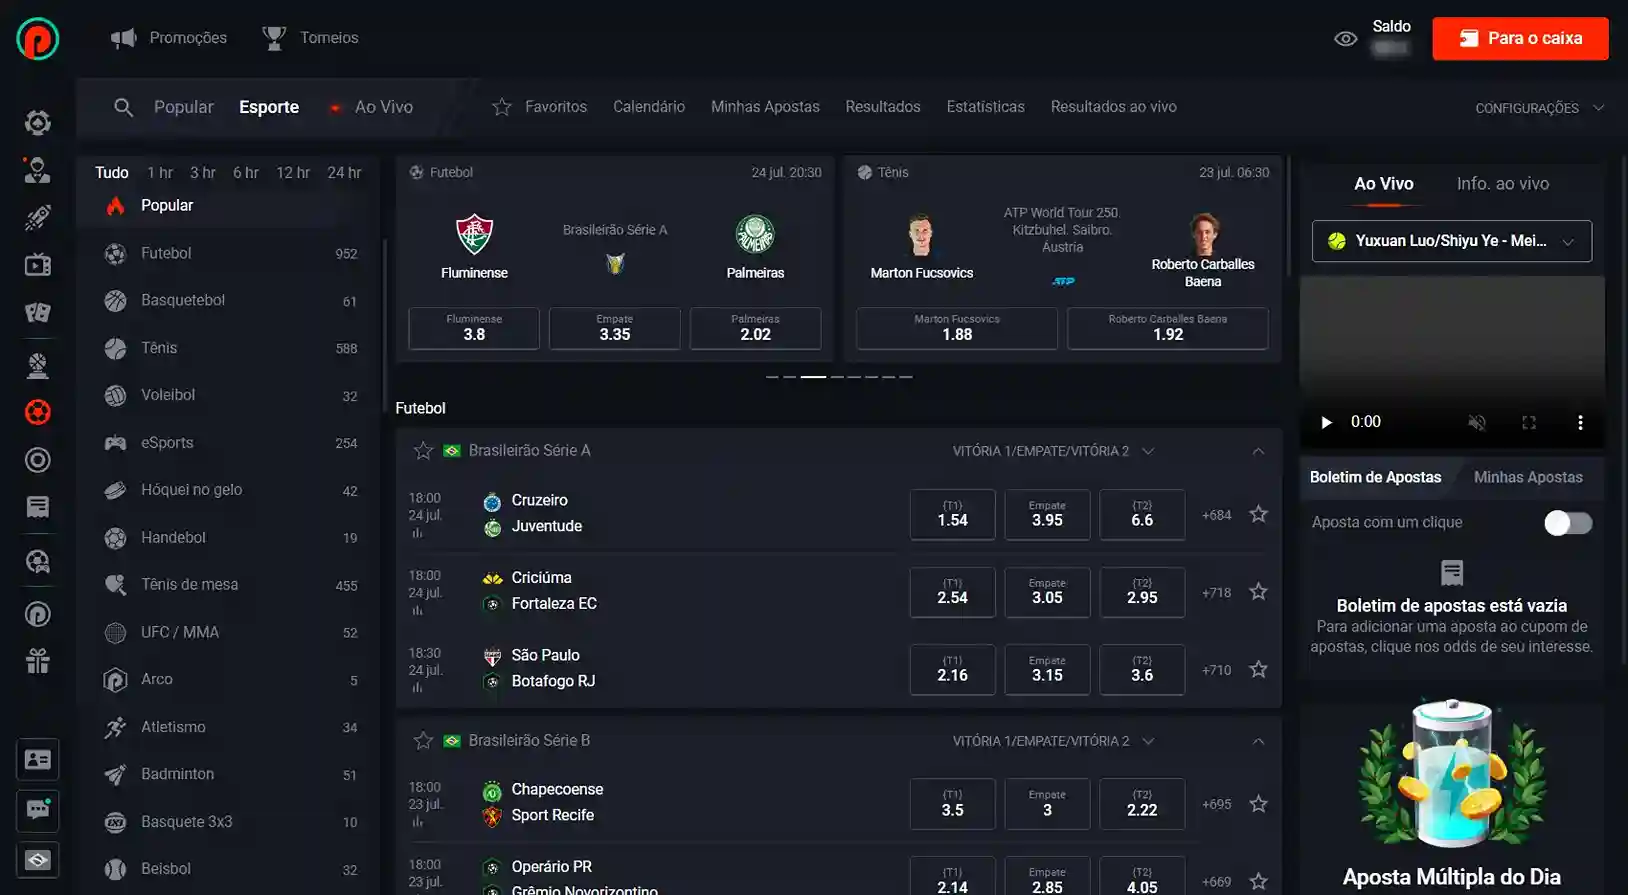The width and height of the screenshot is (1628, 895).
Task: Favorite the Brasileirão Série A league star
Action: pos(423,451)
